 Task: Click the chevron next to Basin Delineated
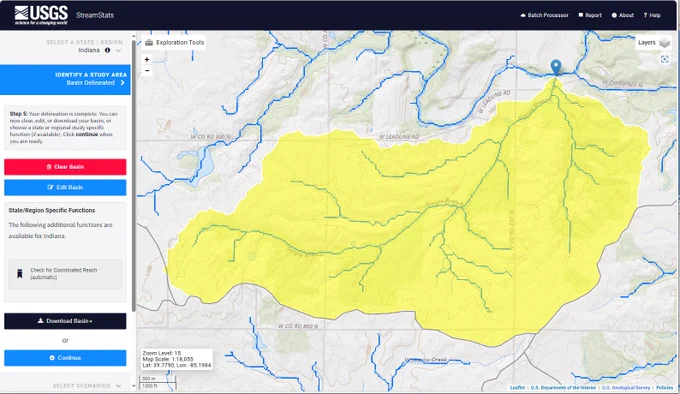[x=122, y=83]
